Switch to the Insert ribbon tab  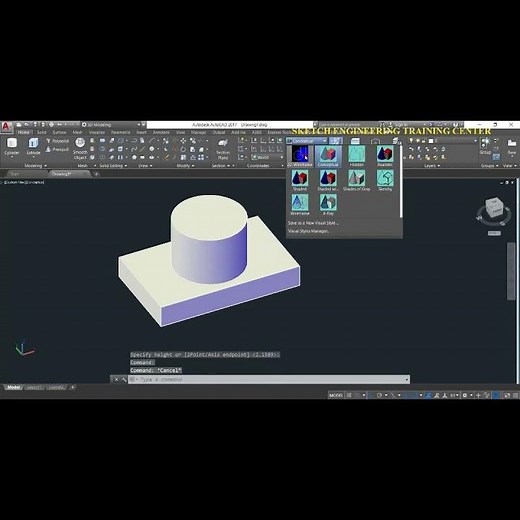coord(141,132)
